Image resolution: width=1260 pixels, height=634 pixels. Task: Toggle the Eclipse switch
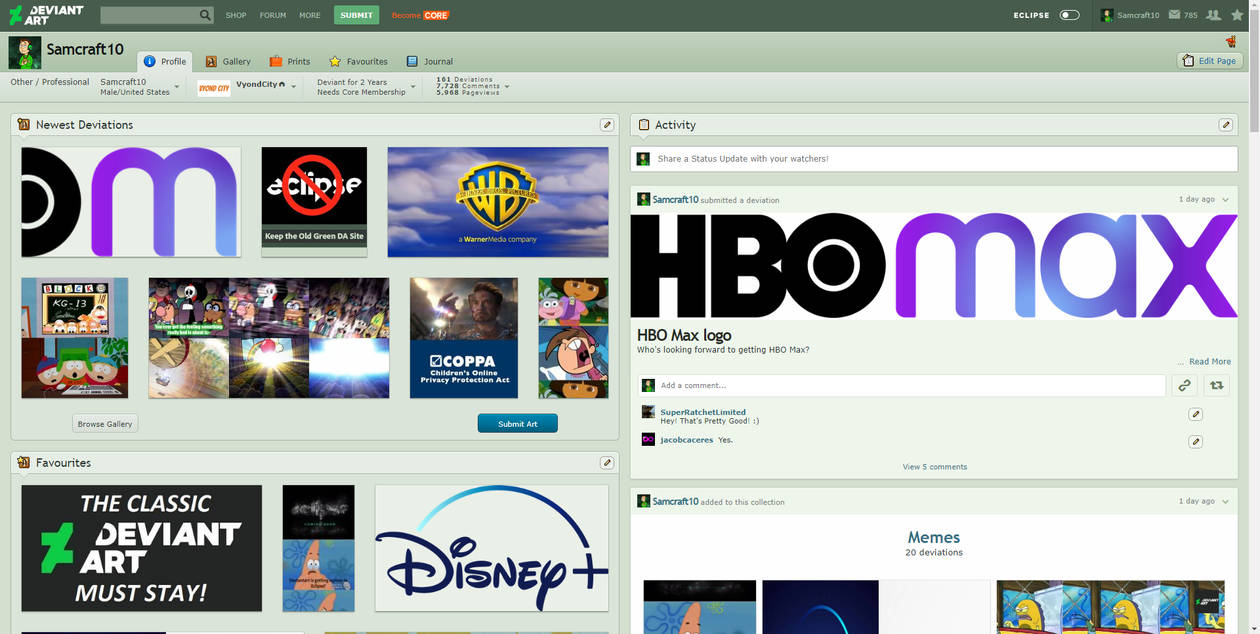(1070, 15)
